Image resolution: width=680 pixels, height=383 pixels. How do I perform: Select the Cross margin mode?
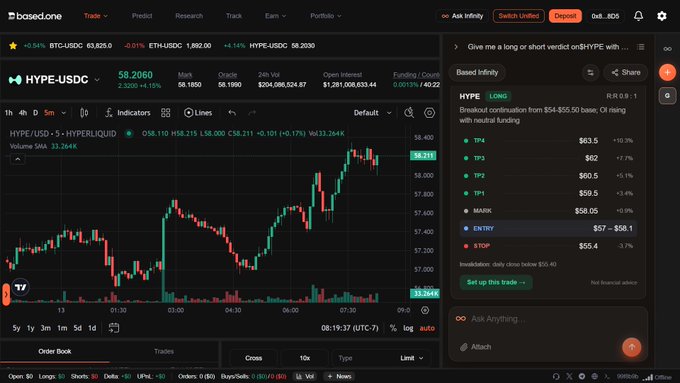(253, 358)
